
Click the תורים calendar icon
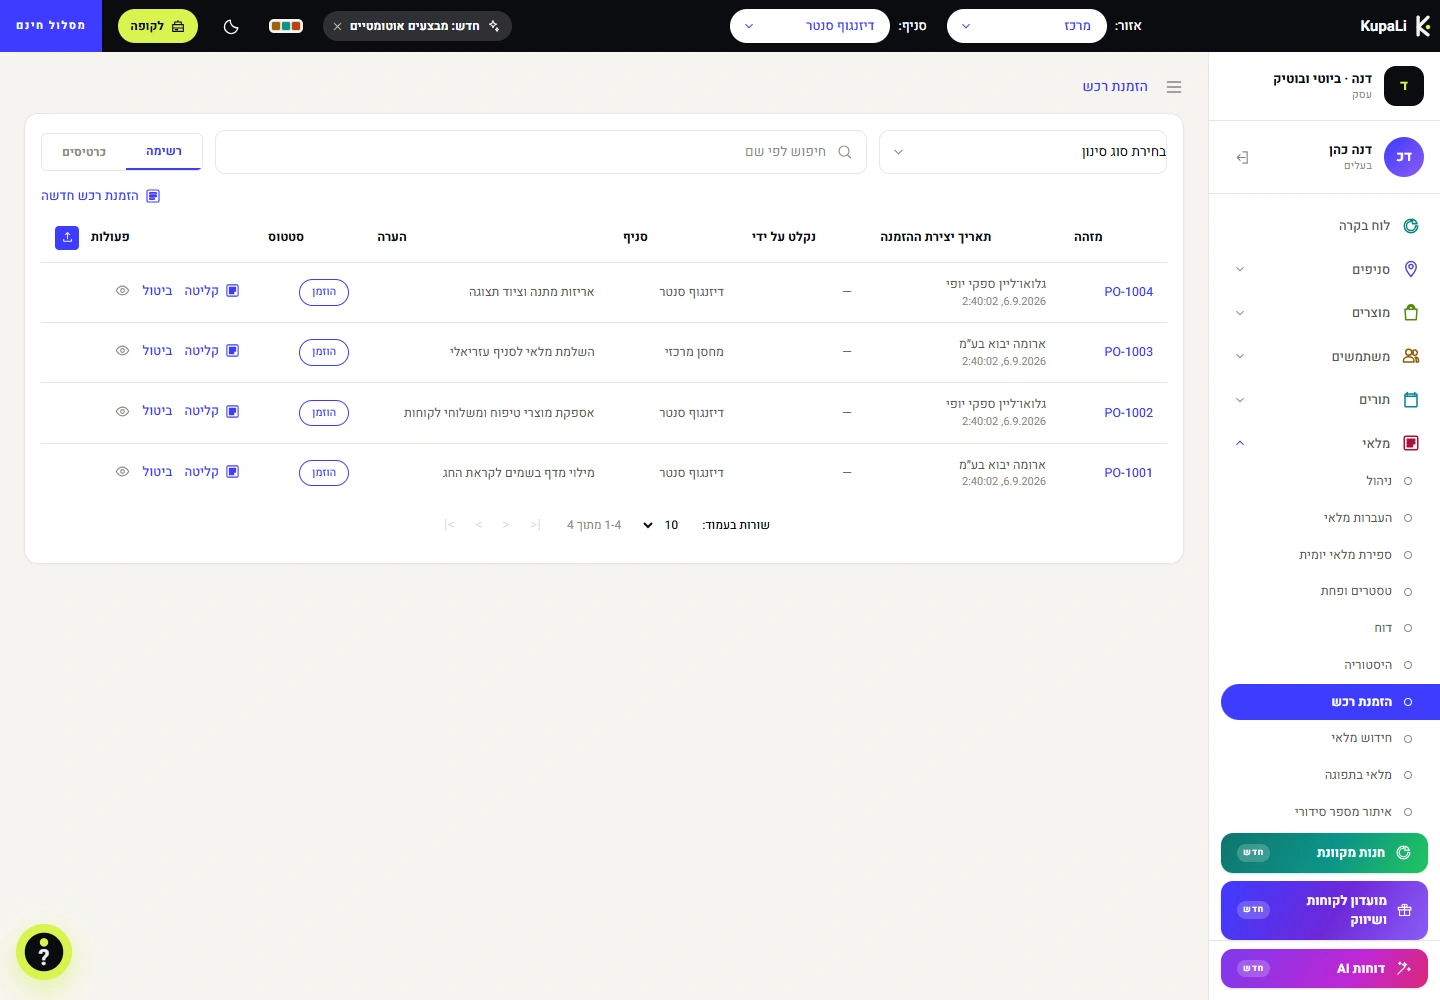click(1411, 400)
